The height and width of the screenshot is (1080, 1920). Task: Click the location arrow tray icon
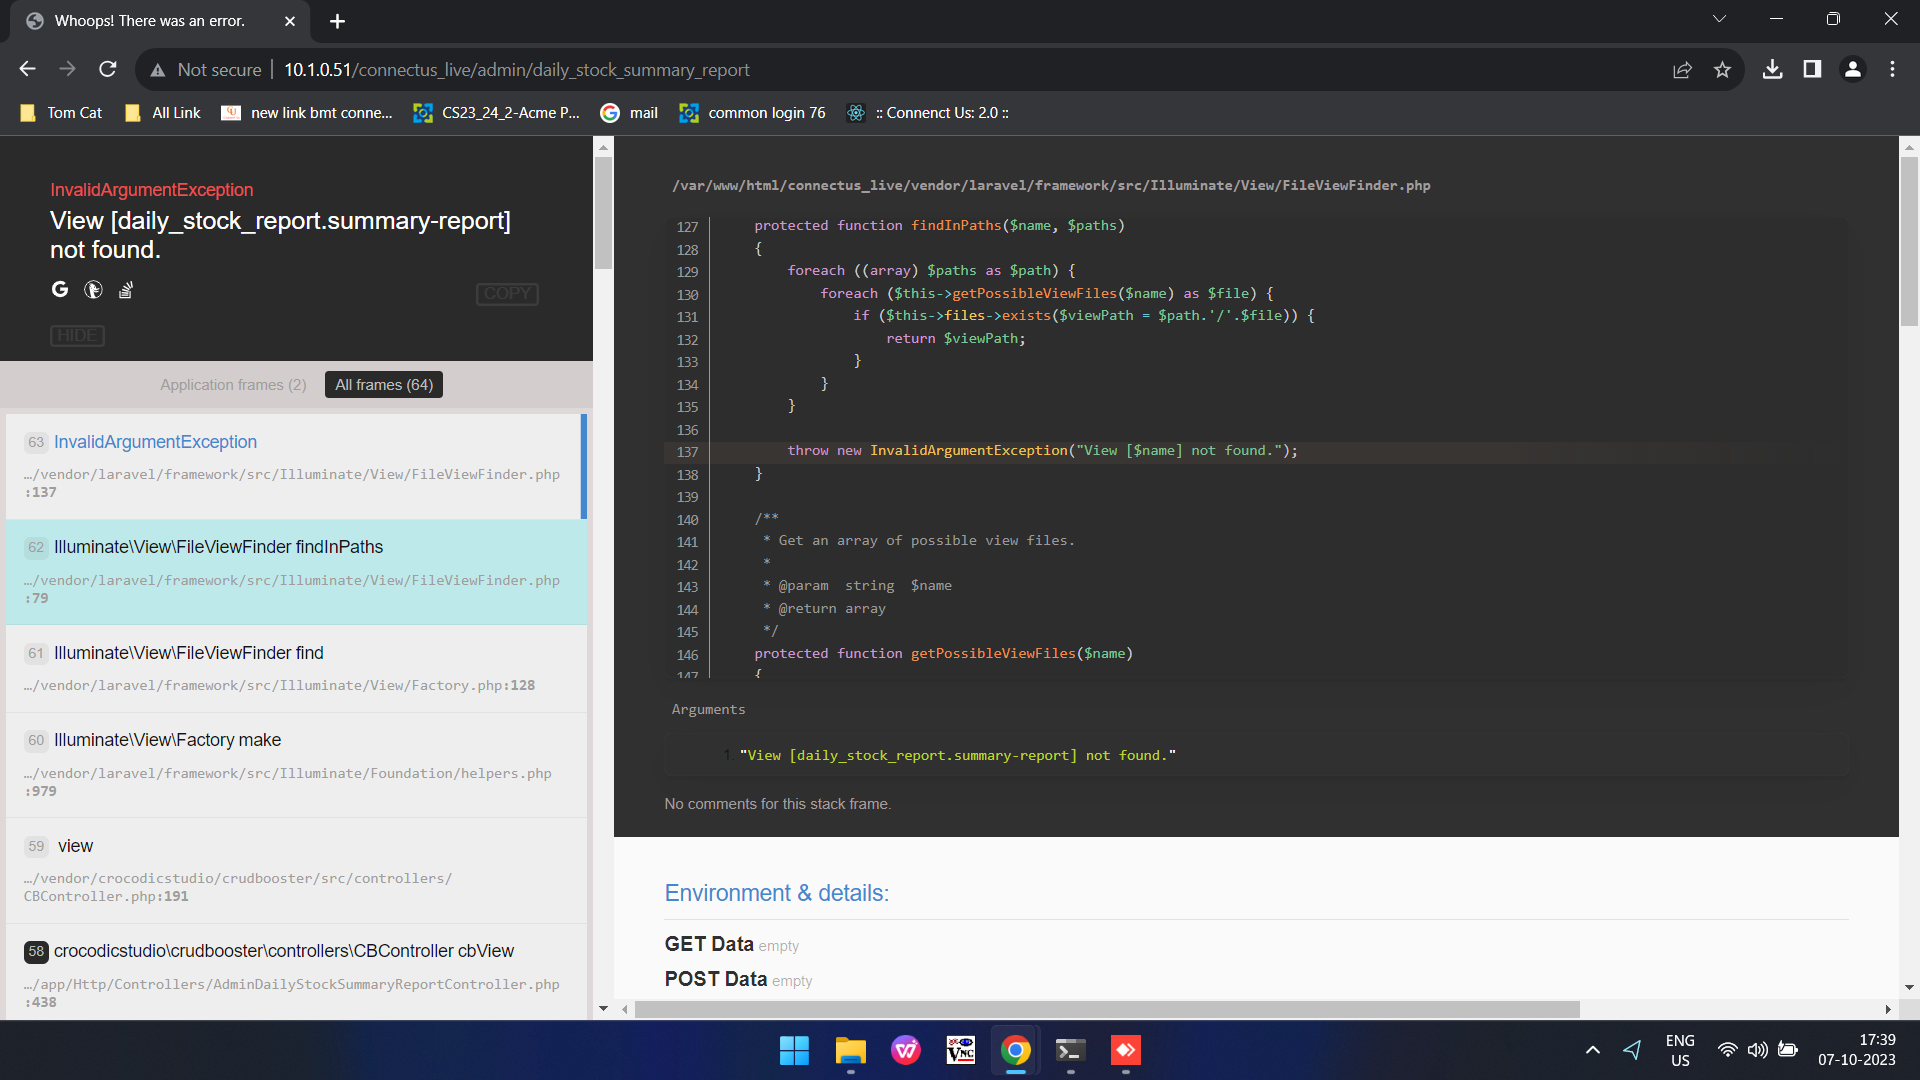[1632, 1050]
